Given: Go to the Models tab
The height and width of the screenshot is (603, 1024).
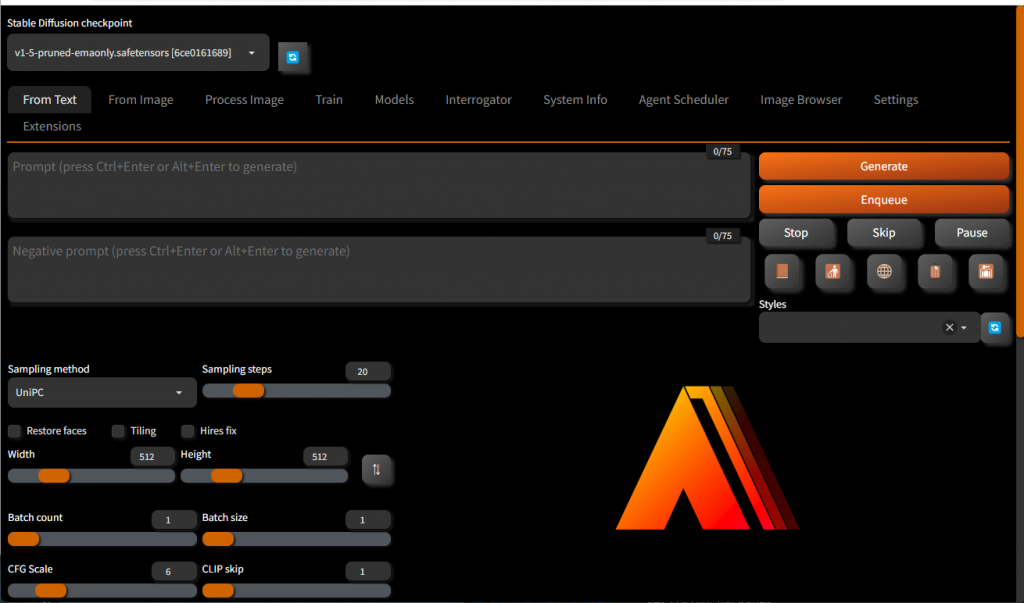Looking at the screenshot, I should pyautogui.click(x=394, y=99).
